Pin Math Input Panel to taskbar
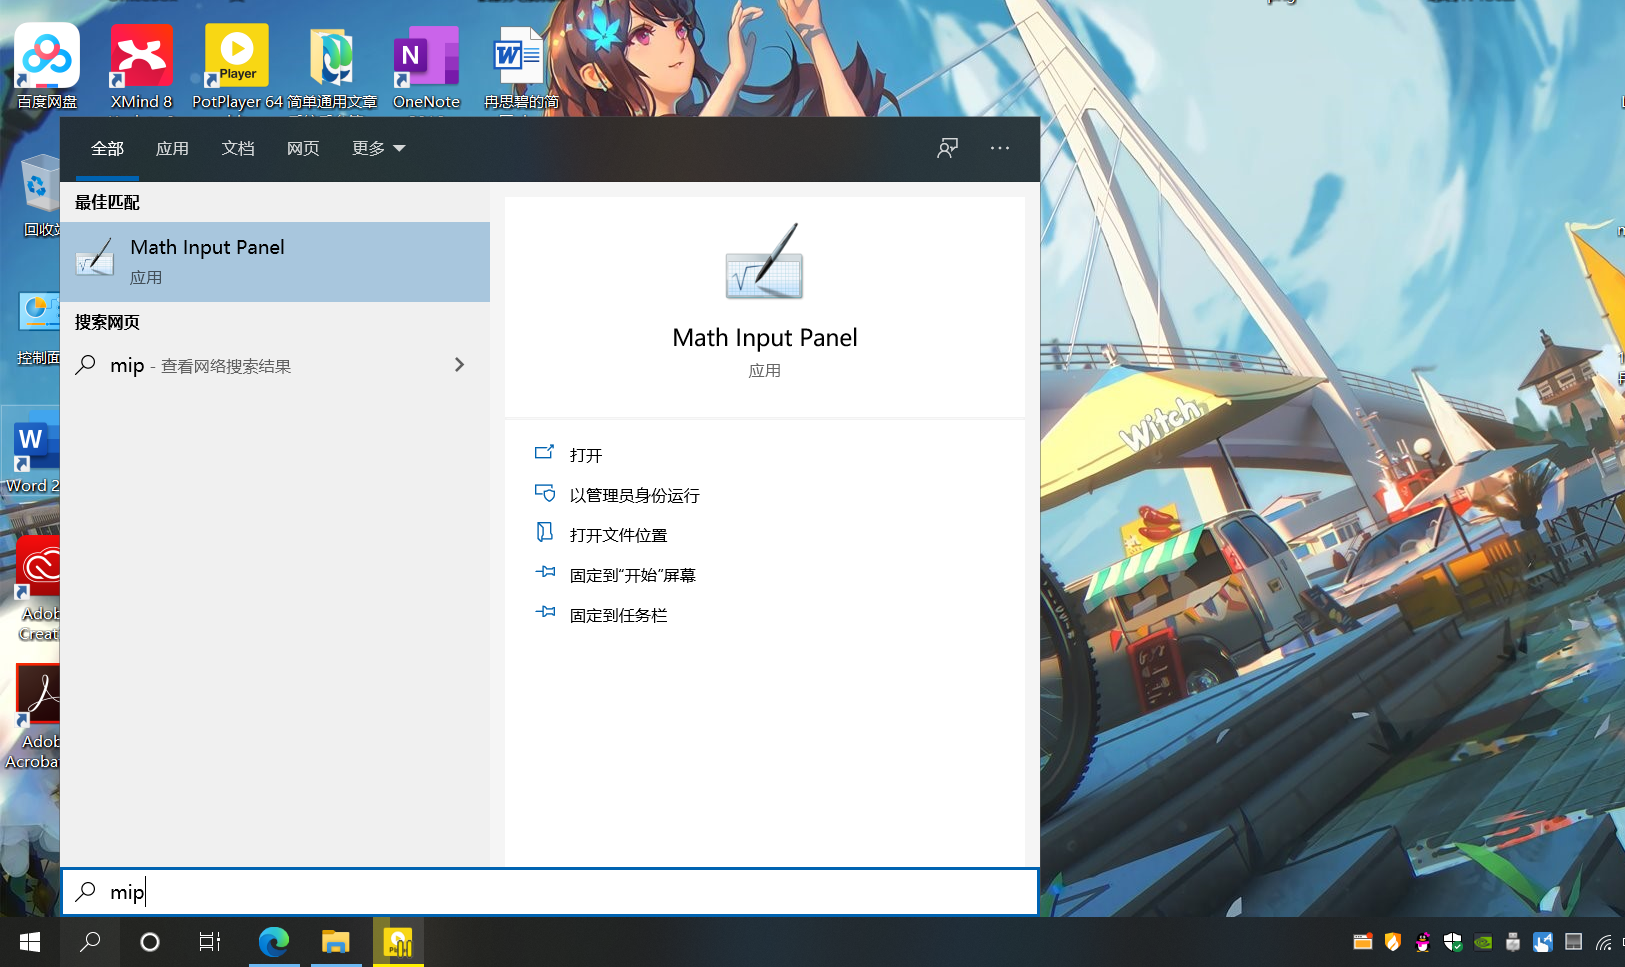1625x967 pixels. point(617,614)
